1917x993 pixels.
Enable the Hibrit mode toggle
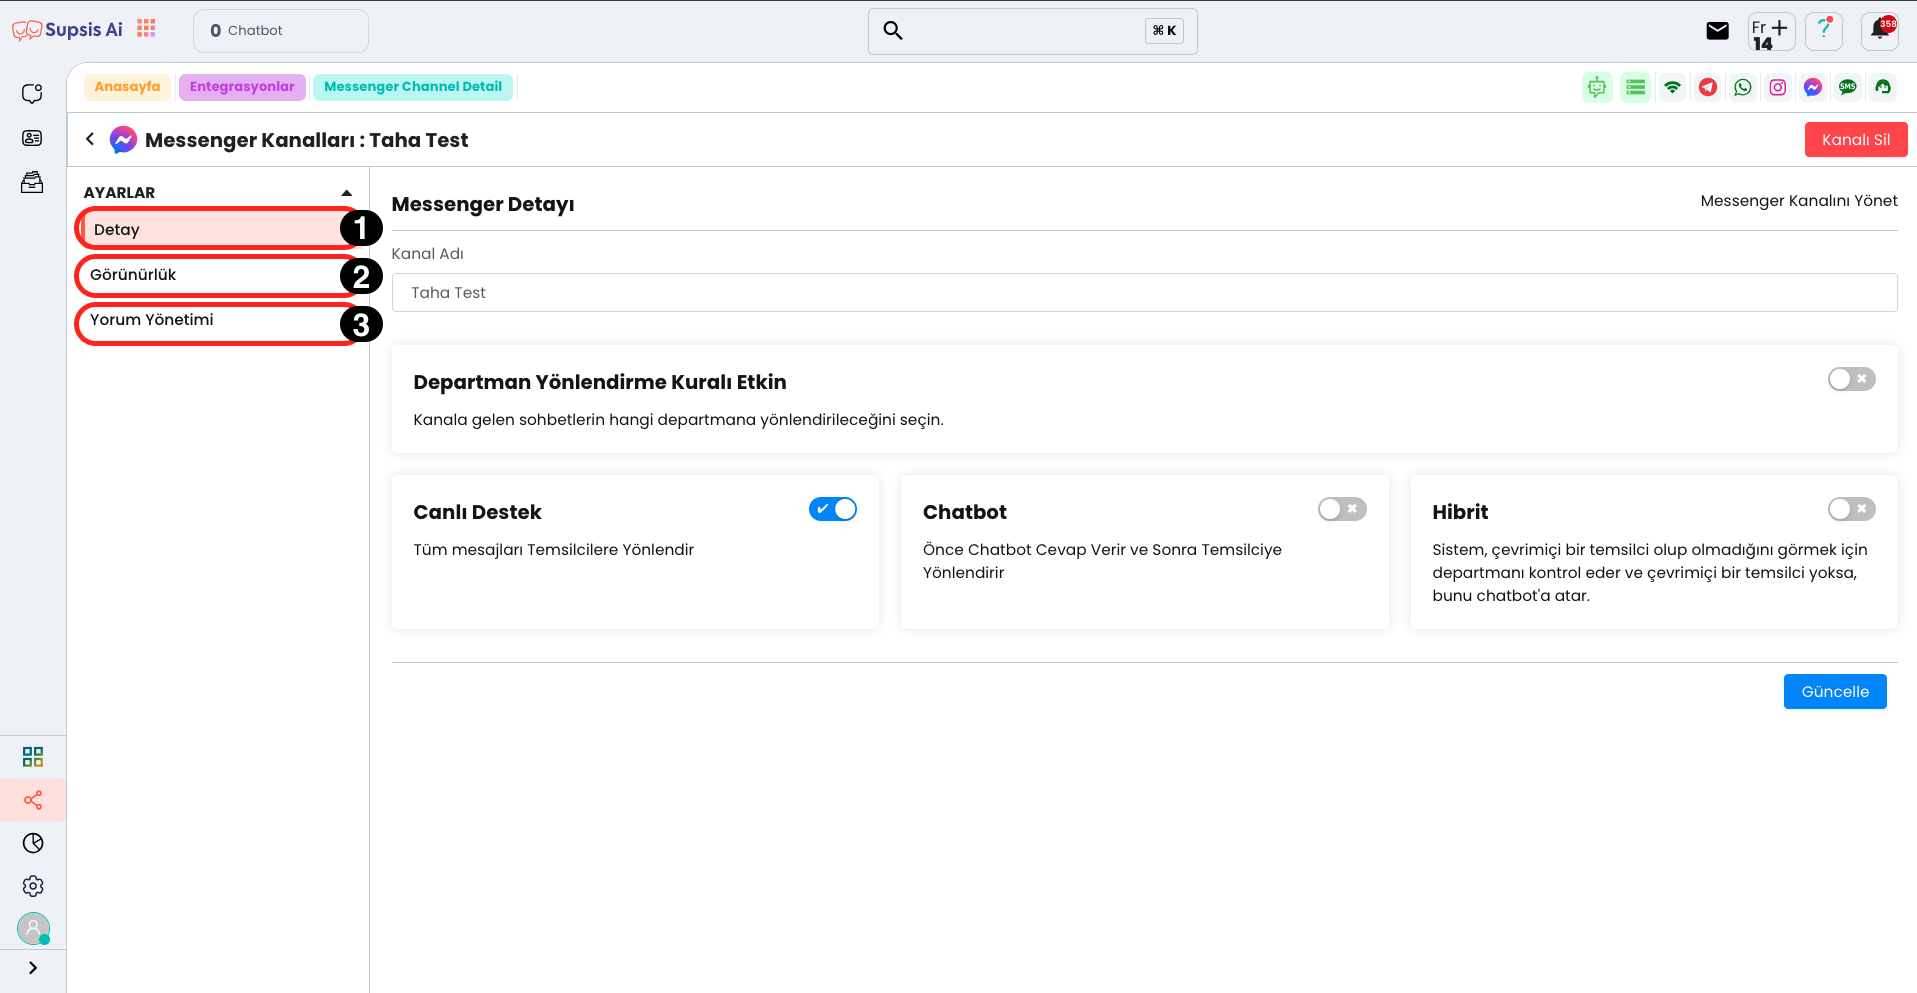click(1851, 509)
